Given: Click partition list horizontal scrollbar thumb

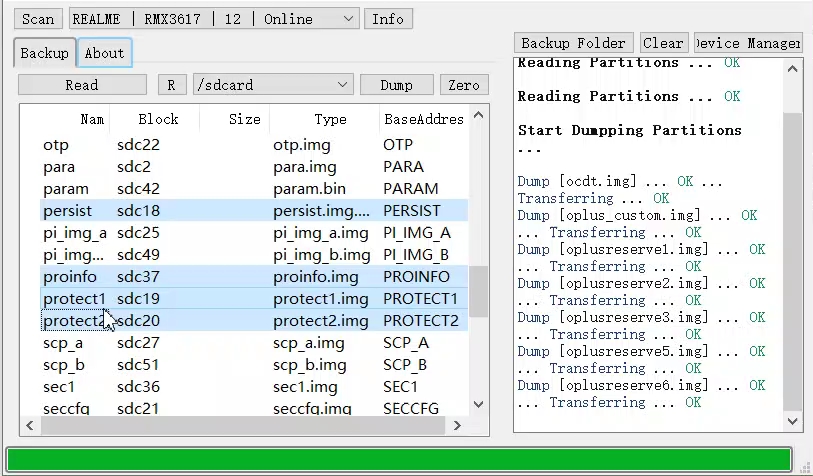Looking at the screenshot, I should pos(243,426).
